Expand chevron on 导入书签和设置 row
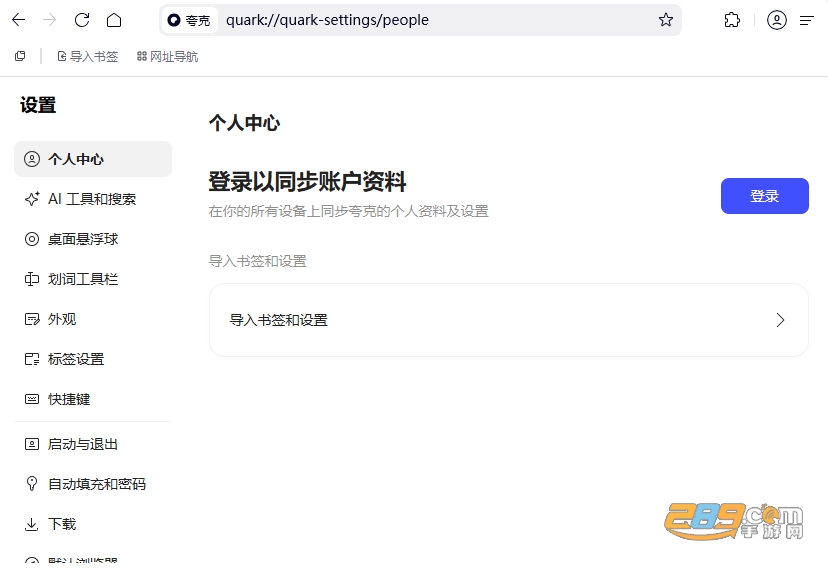828x579 pixels. [780, 320]
